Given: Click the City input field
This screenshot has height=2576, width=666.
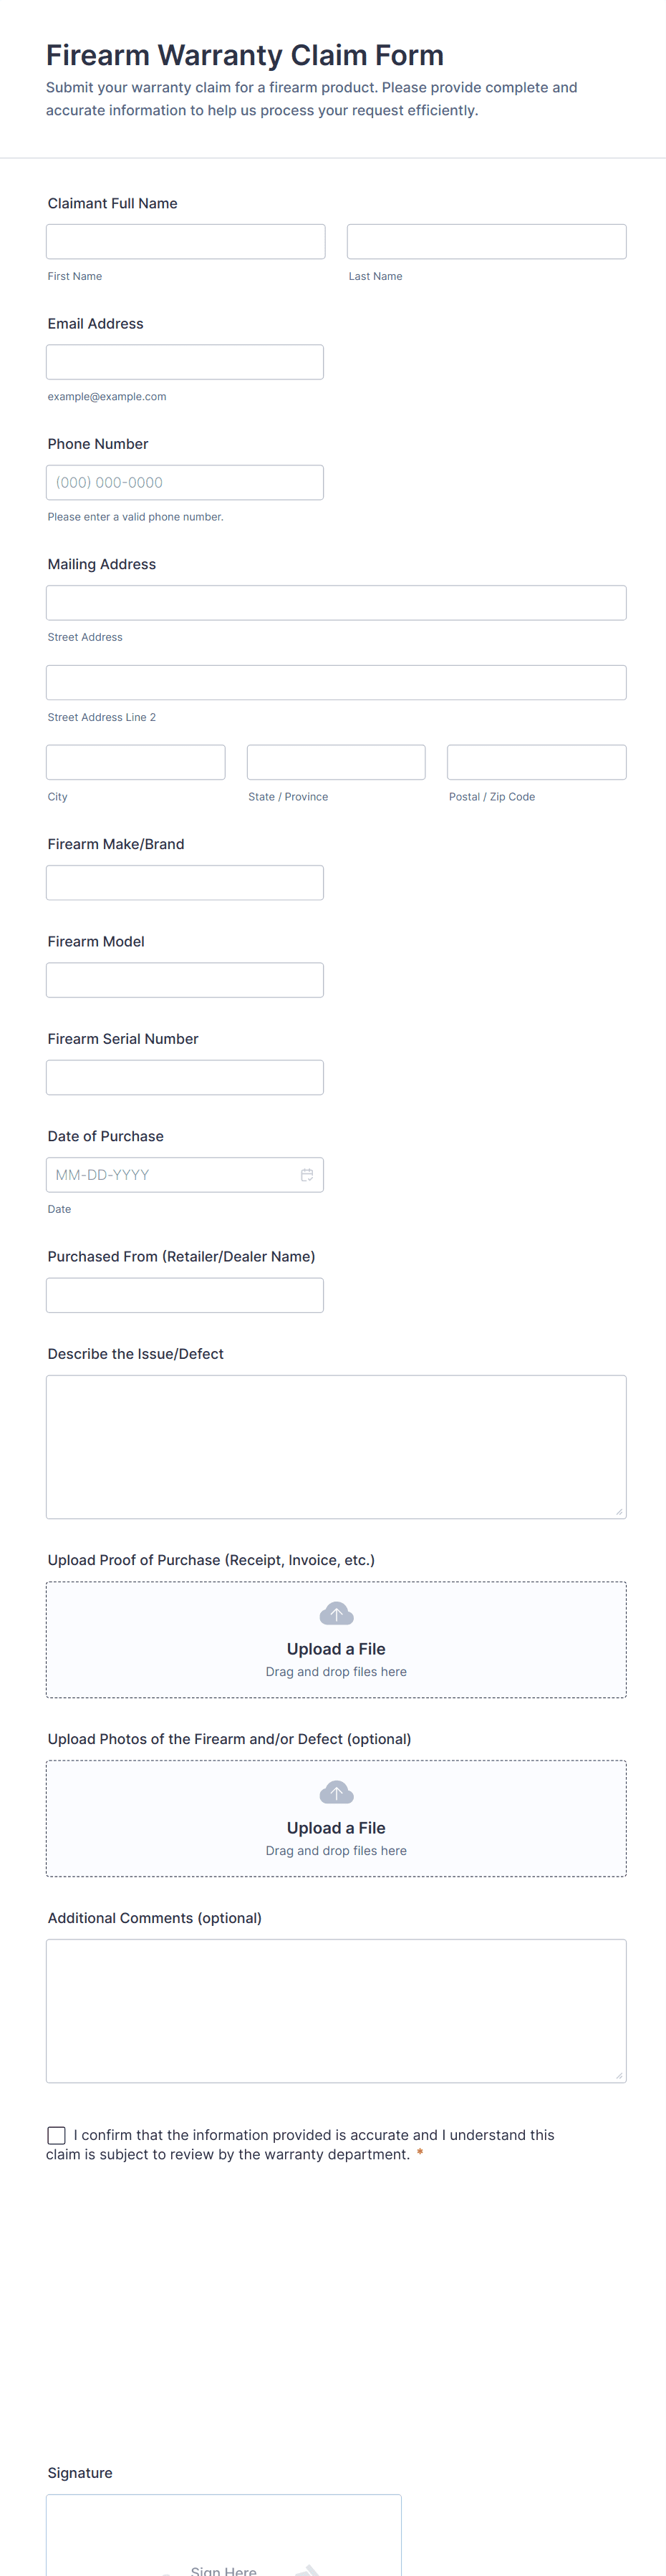Looking at the screenshot, I should click(x=135, y=762).
